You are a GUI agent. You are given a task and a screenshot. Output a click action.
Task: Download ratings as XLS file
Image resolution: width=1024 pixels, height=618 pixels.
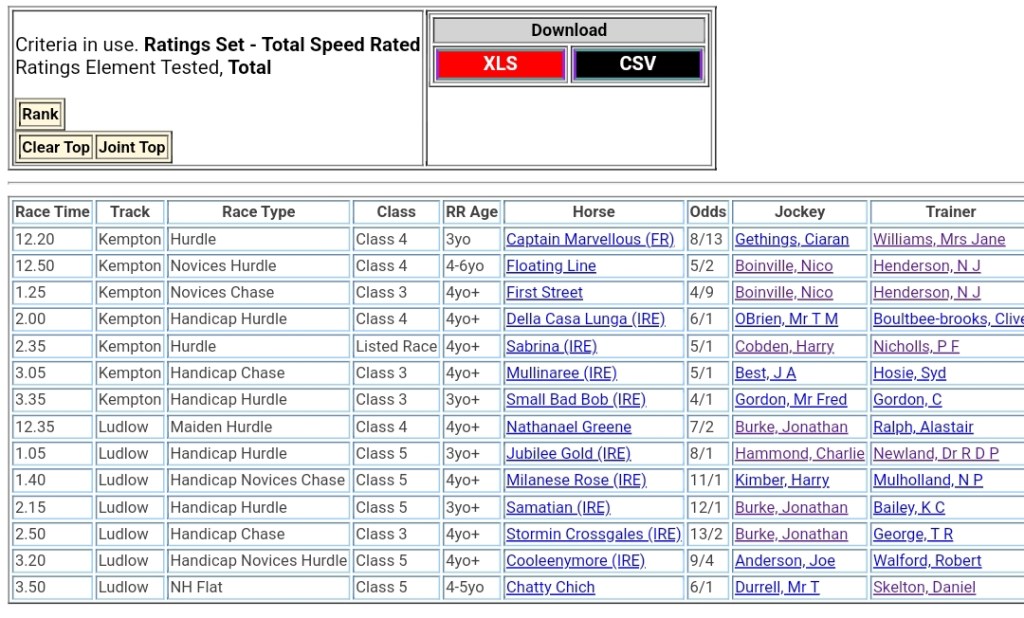(x=500, y=64)
